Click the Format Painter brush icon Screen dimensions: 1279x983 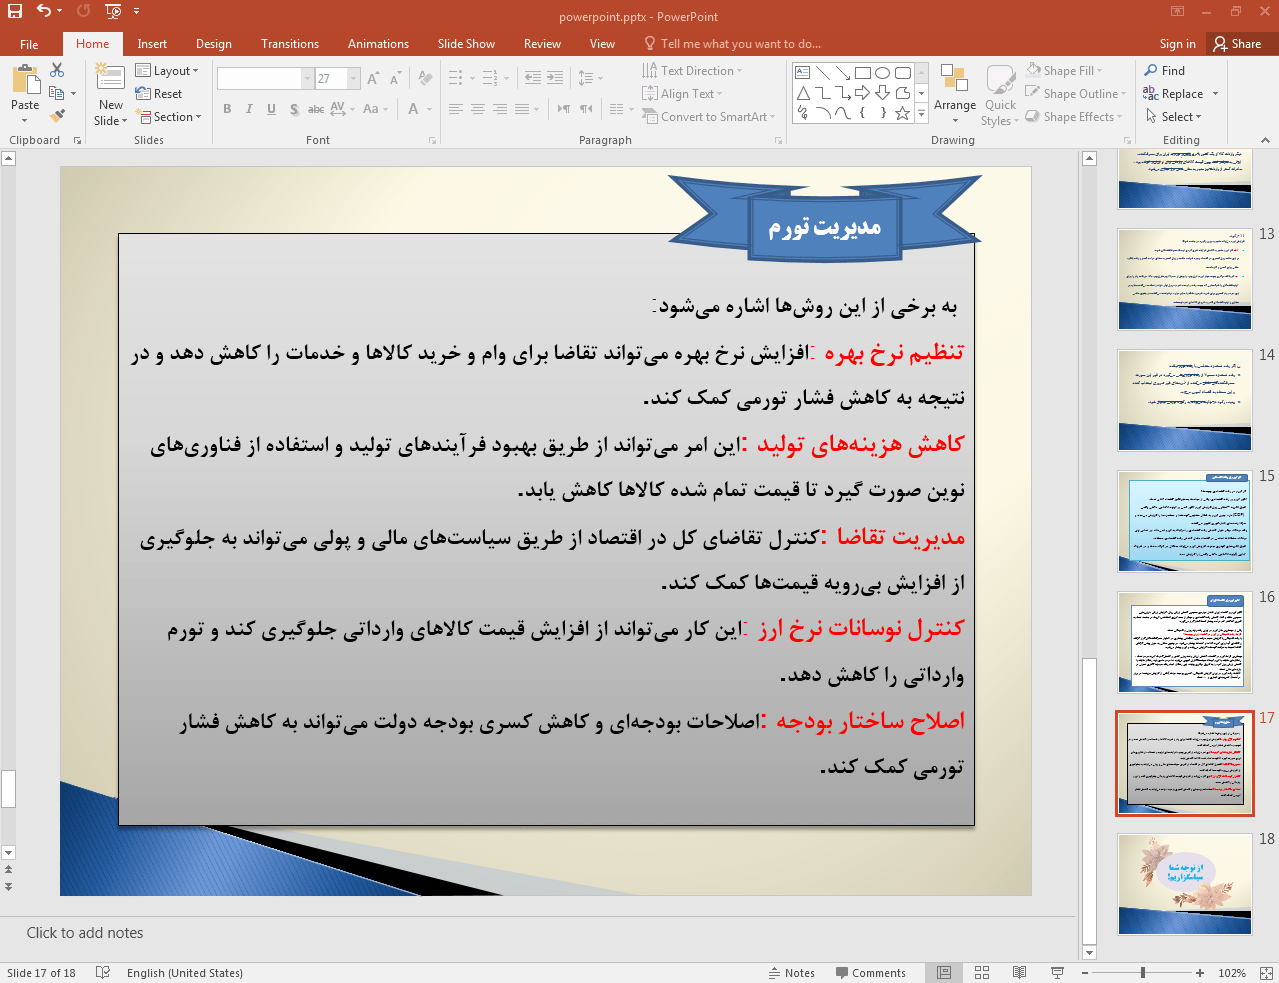(57, 116)
